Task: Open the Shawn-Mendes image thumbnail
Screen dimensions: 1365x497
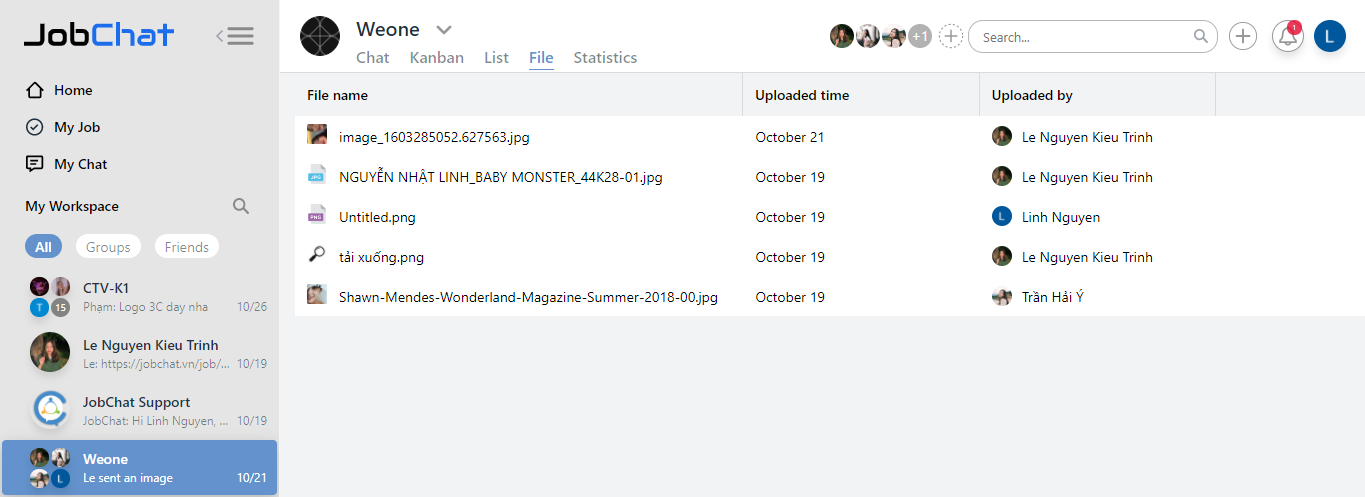Action: click(317, 296)
